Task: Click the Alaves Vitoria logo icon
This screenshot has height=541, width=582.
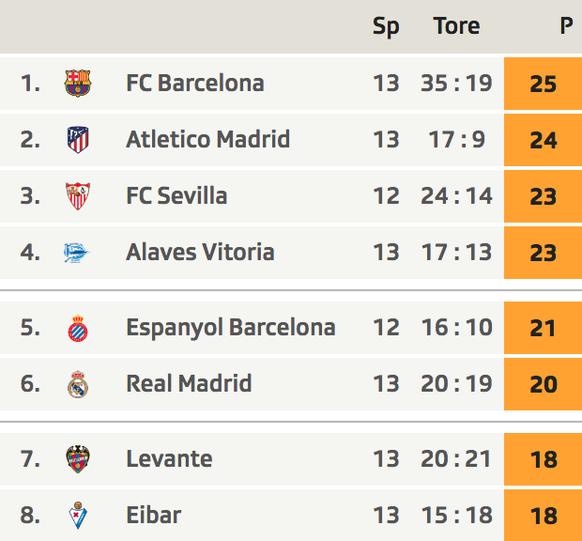Action: 77,253
